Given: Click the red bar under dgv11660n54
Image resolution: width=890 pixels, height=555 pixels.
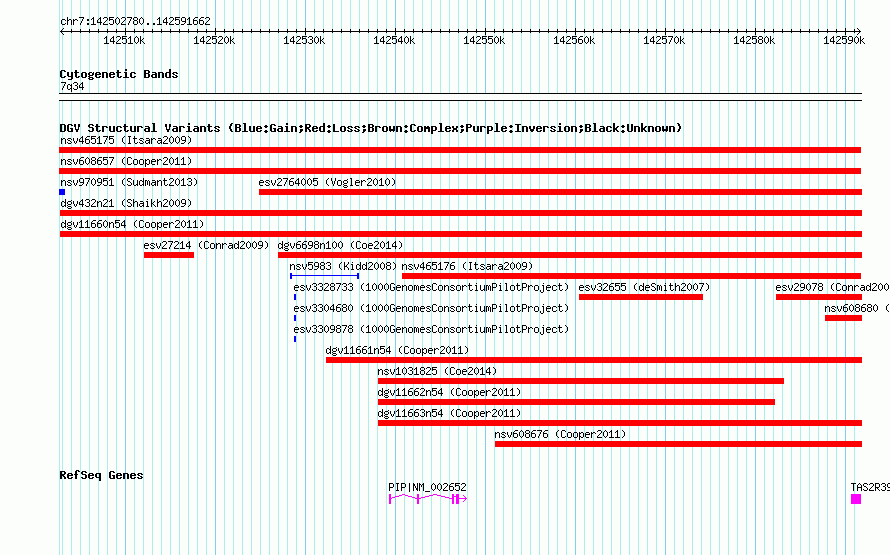Looking at the screenshot, I should [460, 234].
